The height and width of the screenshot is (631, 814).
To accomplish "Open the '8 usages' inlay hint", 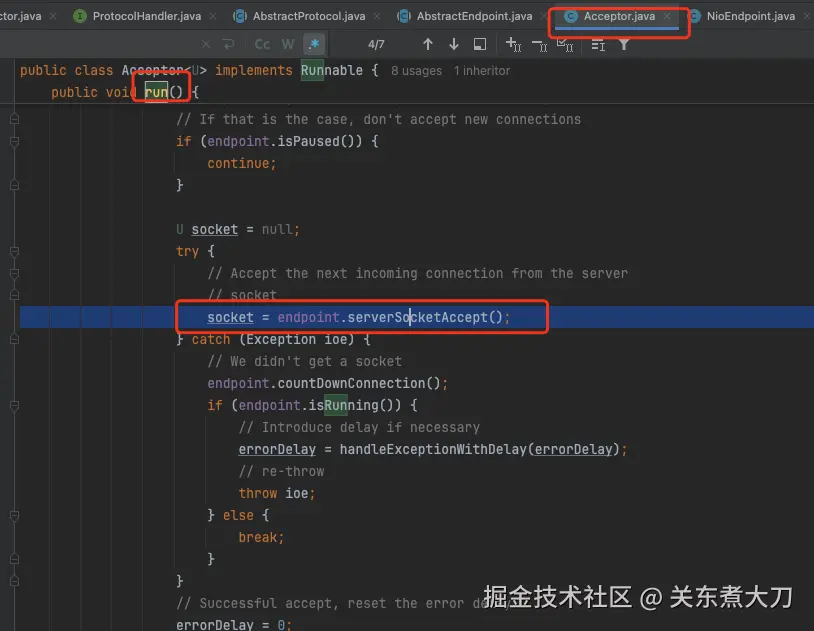I will [x=416, y=71].
